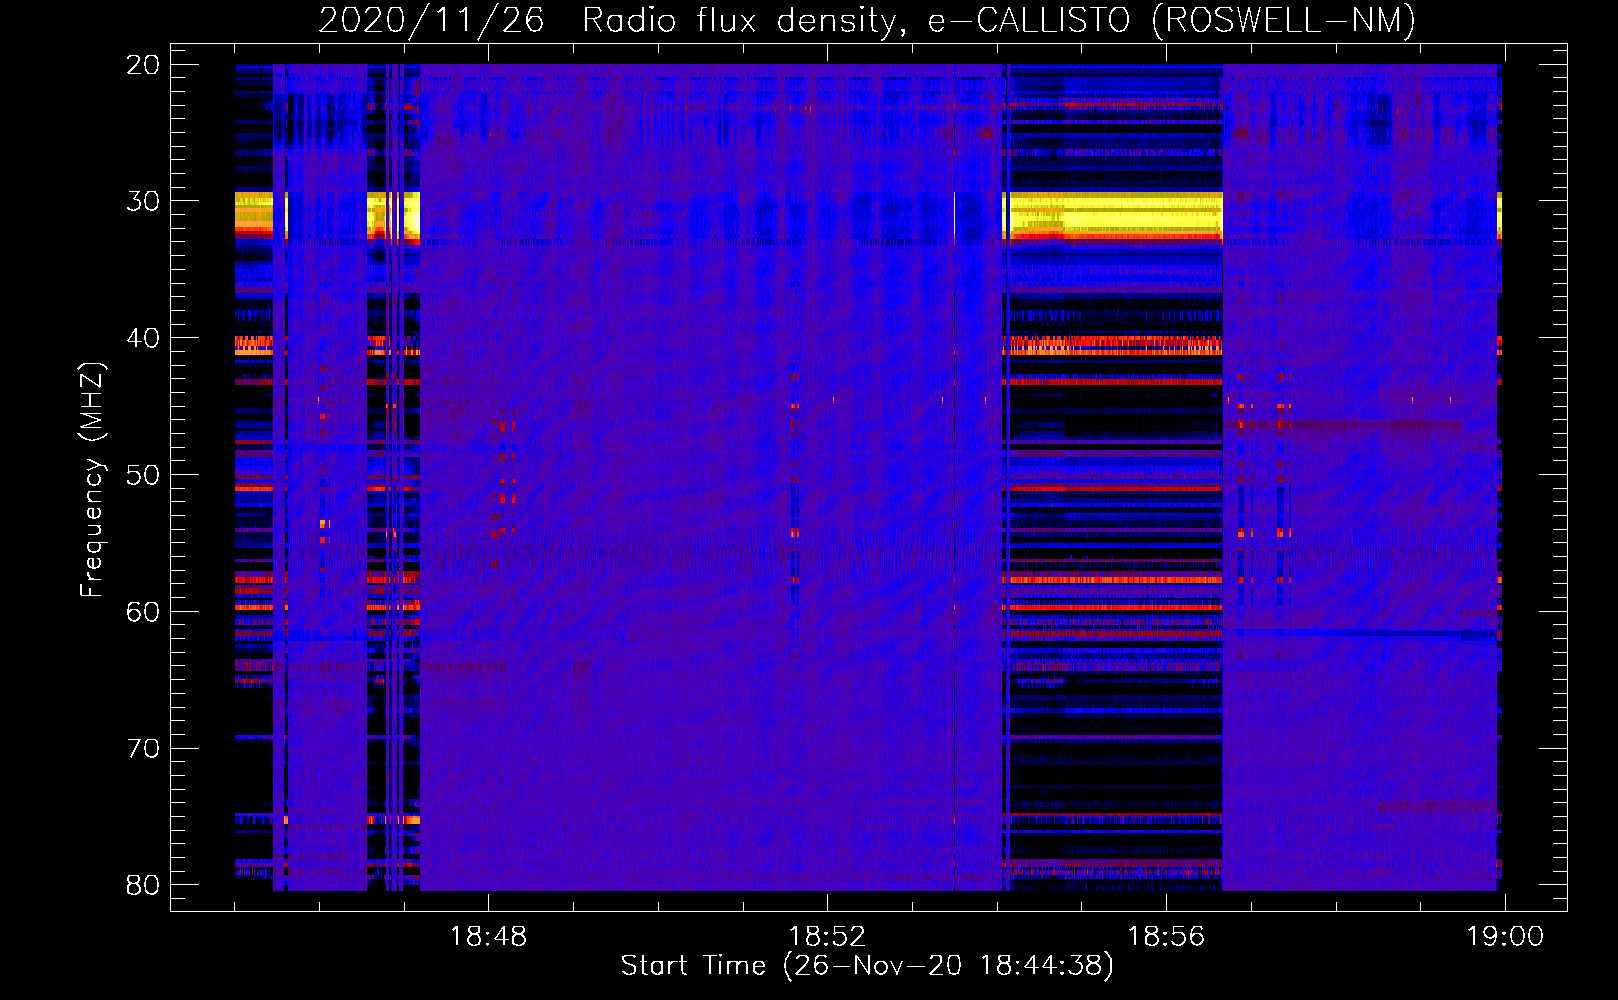Click the 'Start Time (26-Nov-20 18:44:38)' label
1618x1000 pixels.
[x=867, y=966]
